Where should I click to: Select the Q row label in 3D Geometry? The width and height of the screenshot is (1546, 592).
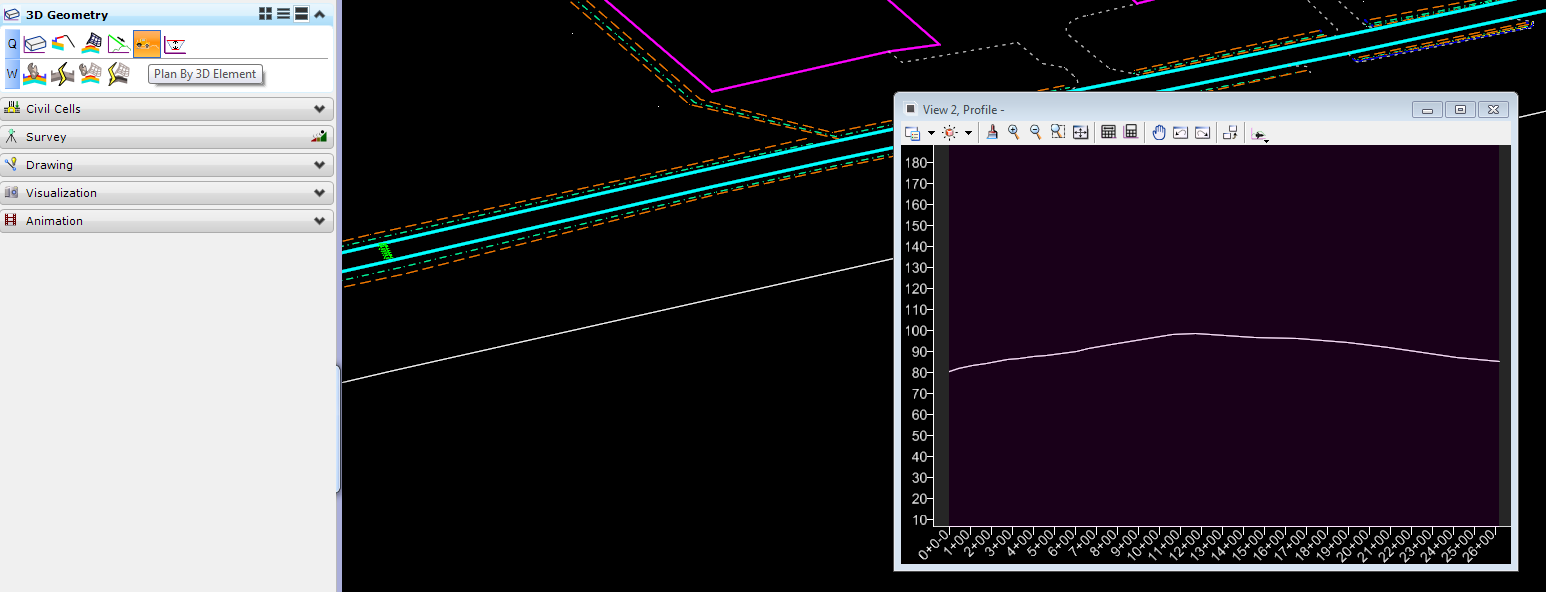coord(12,44)
